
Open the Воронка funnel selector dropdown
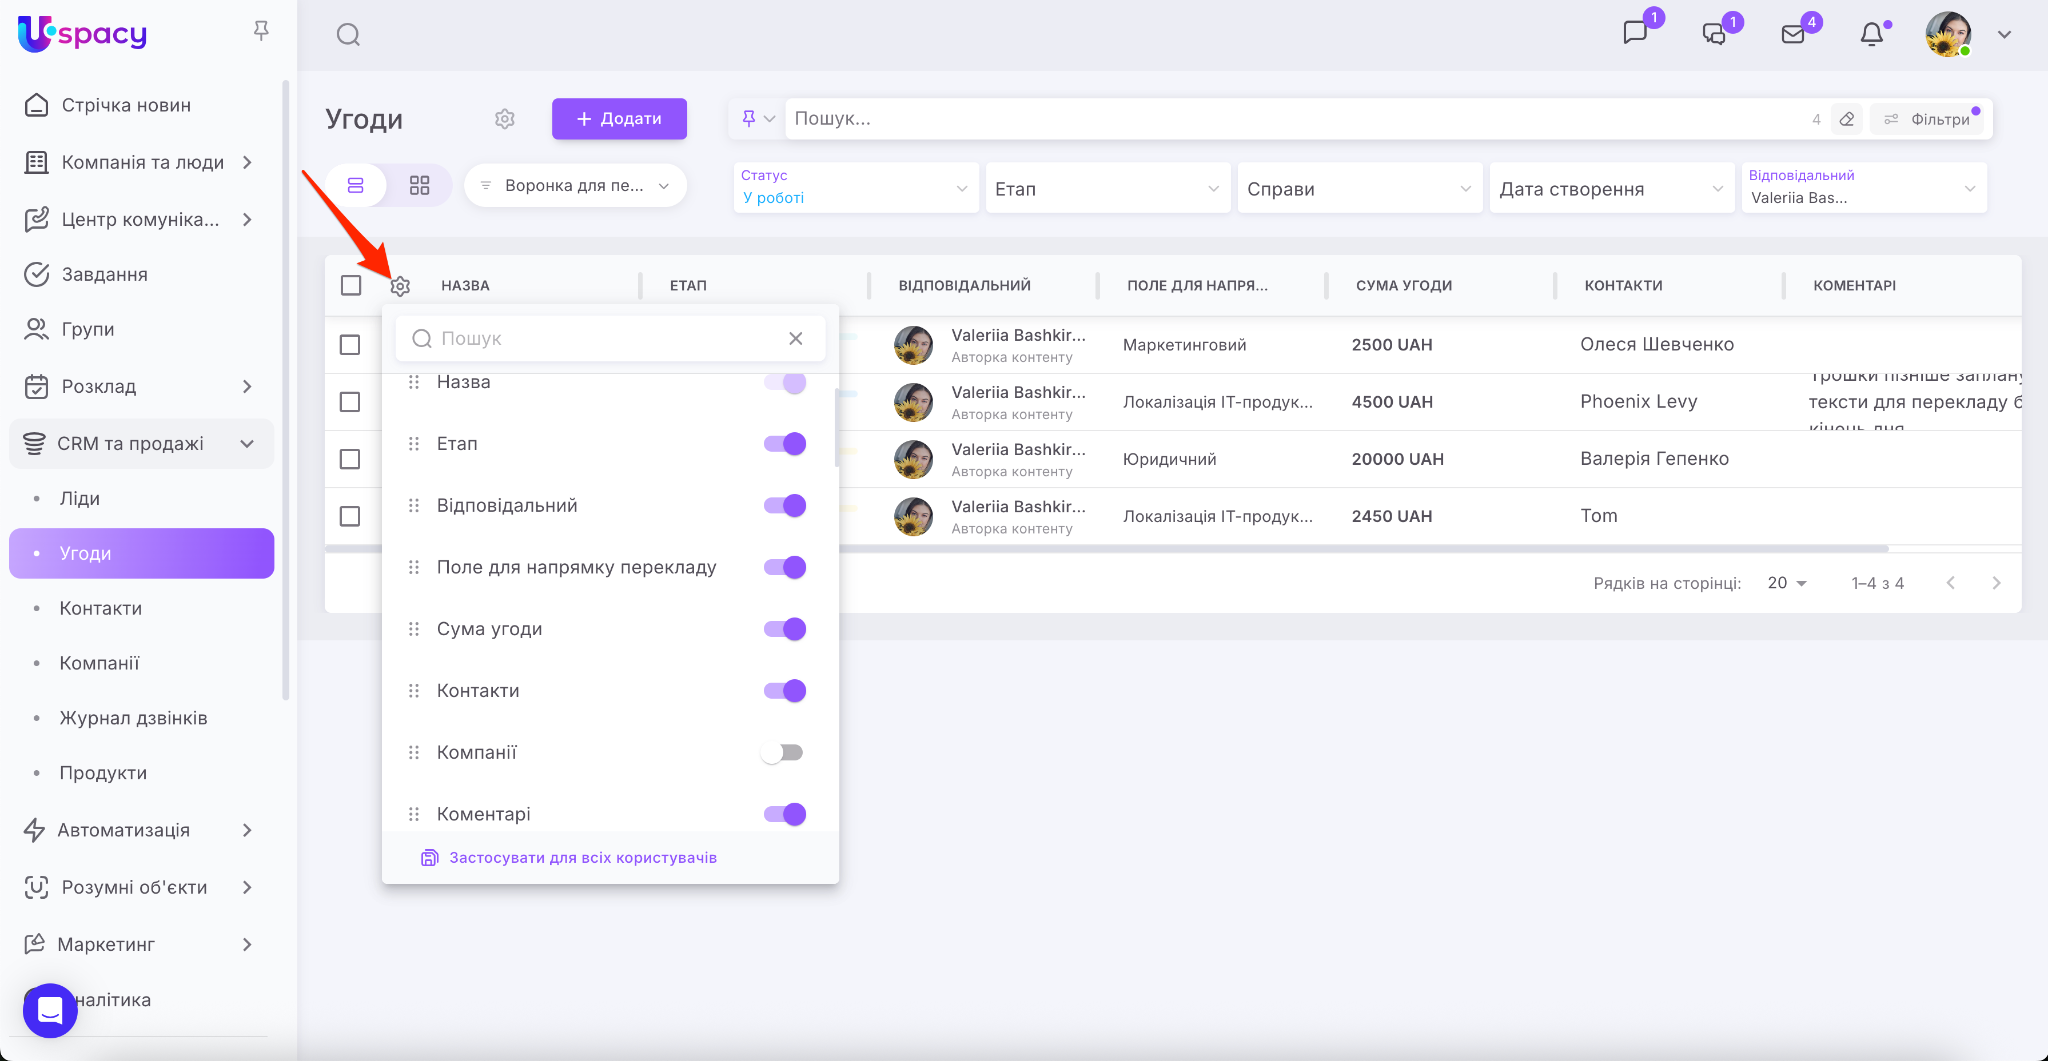click(575, 186)
